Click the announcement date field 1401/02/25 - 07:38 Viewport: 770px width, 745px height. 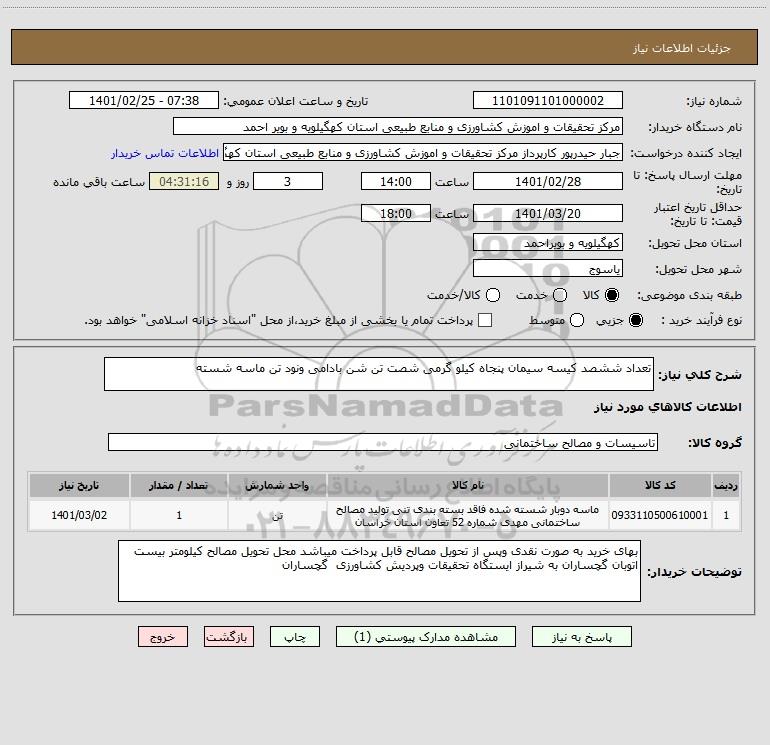(144, 101)
